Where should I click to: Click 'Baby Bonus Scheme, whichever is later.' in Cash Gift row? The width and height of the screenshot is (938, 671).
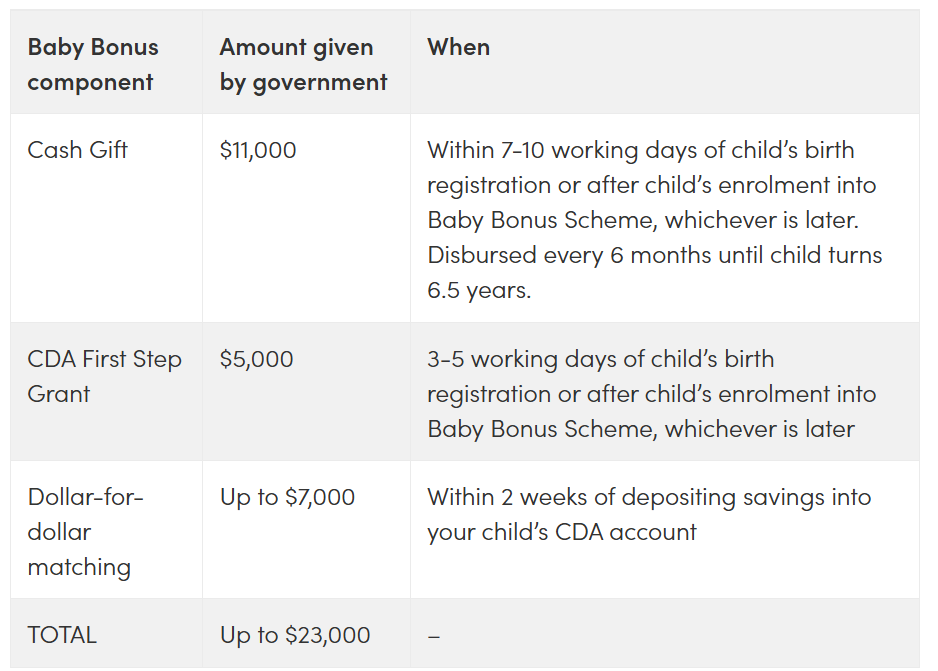[643, 220]
